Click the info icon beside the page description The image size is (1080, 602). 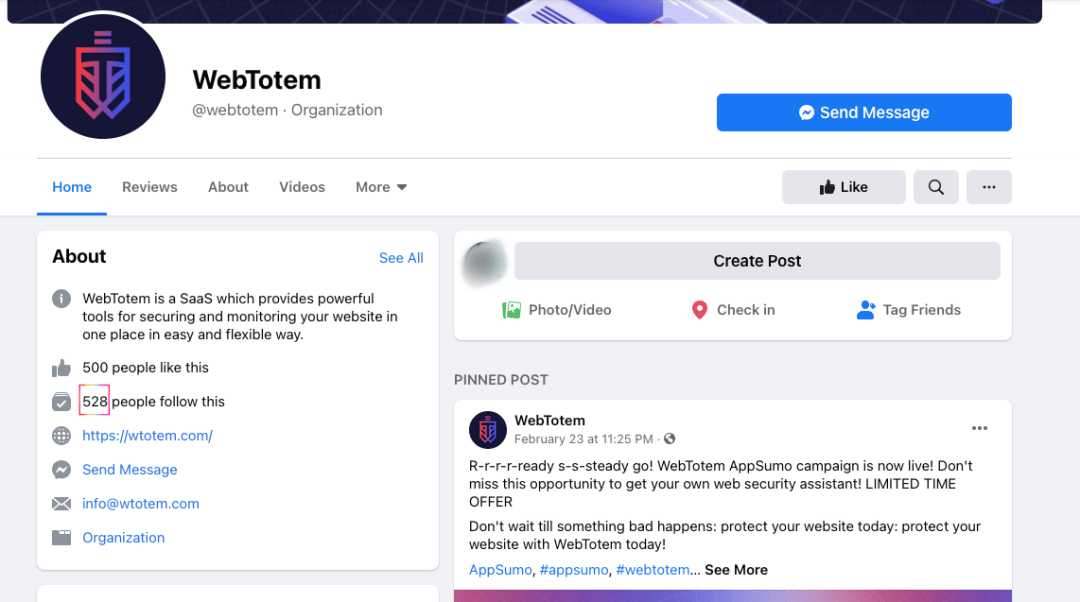click(x=61, y=299)
